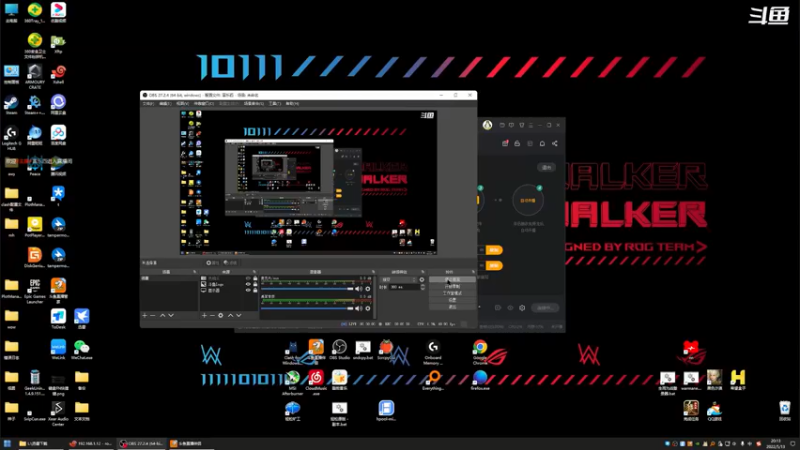This screenshot has height=450, width=800.
Task: Open the 工具(T) menu in OBS
Action: [x=274, y=104]
